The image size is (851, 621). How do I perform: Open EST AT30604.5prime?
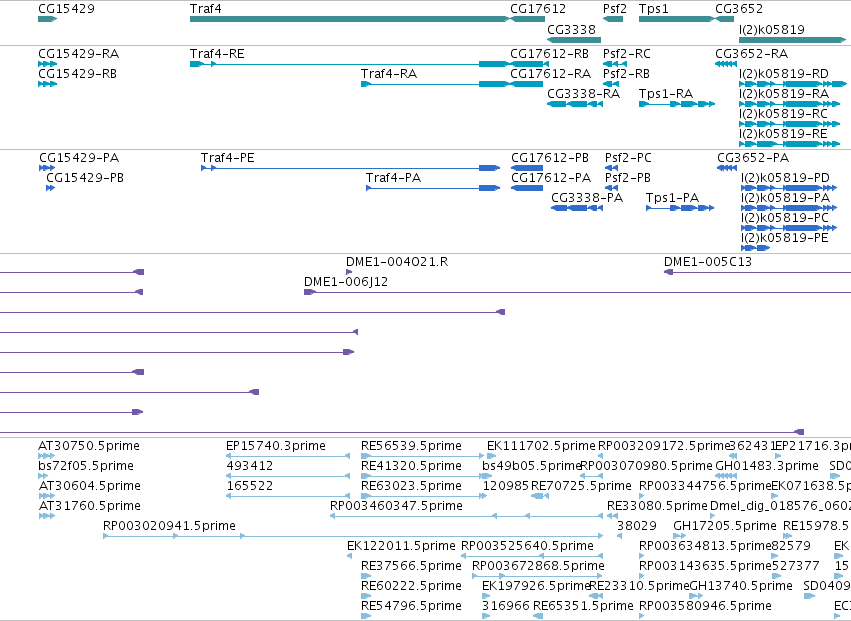click(47, 496)
